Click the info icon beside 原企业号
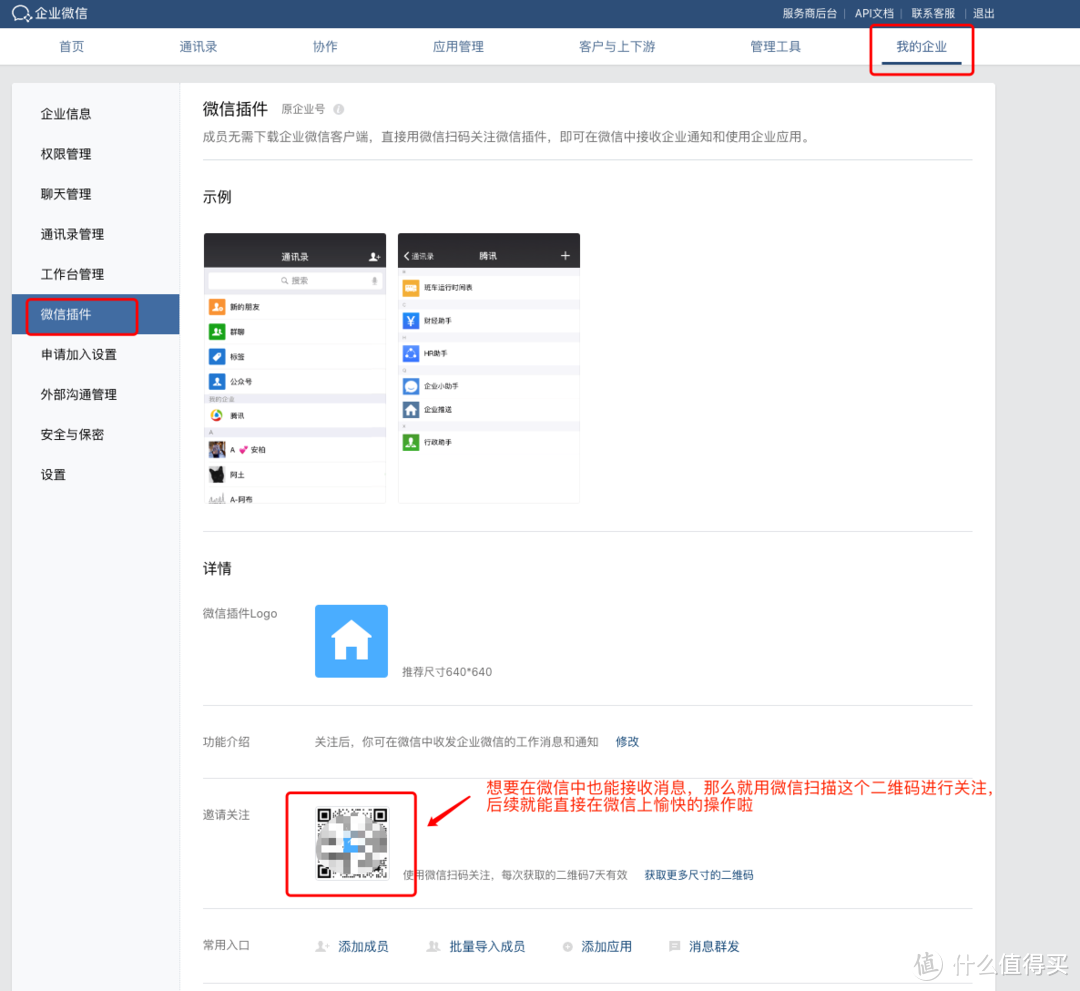Viewport: 1080px width, 991px height. [x=339, y=110]
